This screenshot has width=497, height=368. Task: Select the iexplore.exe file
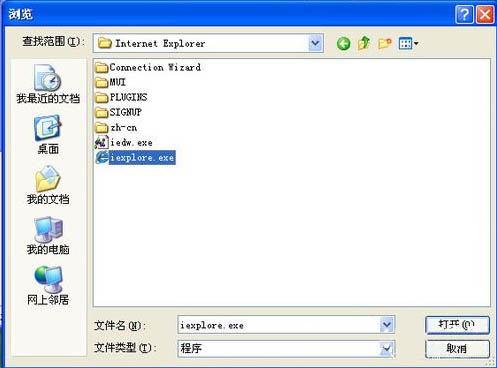[135, 158]
